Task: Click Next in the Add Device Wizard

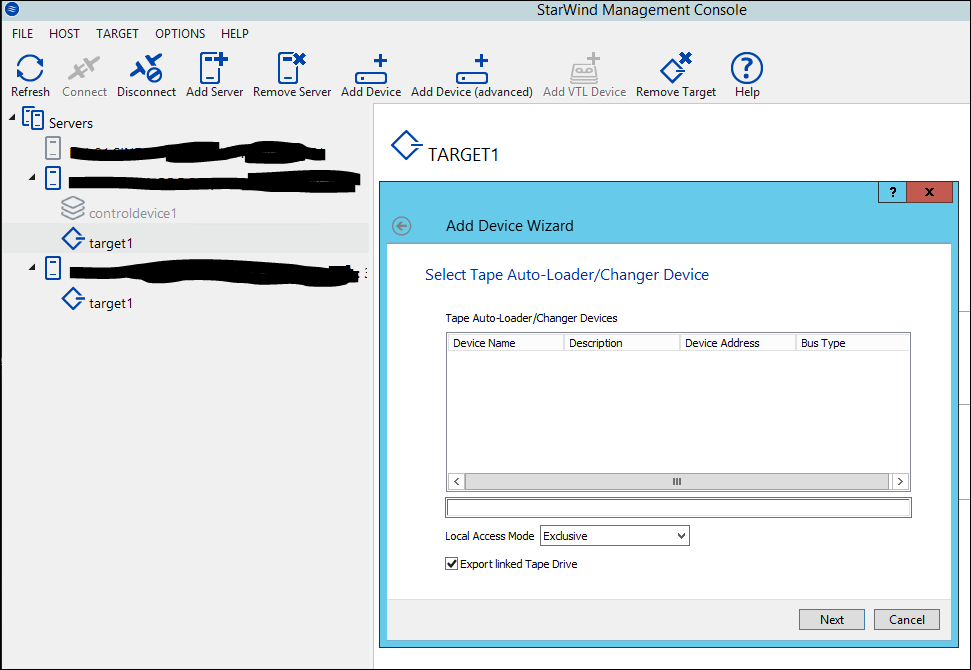Action: [x=832, y=619]
